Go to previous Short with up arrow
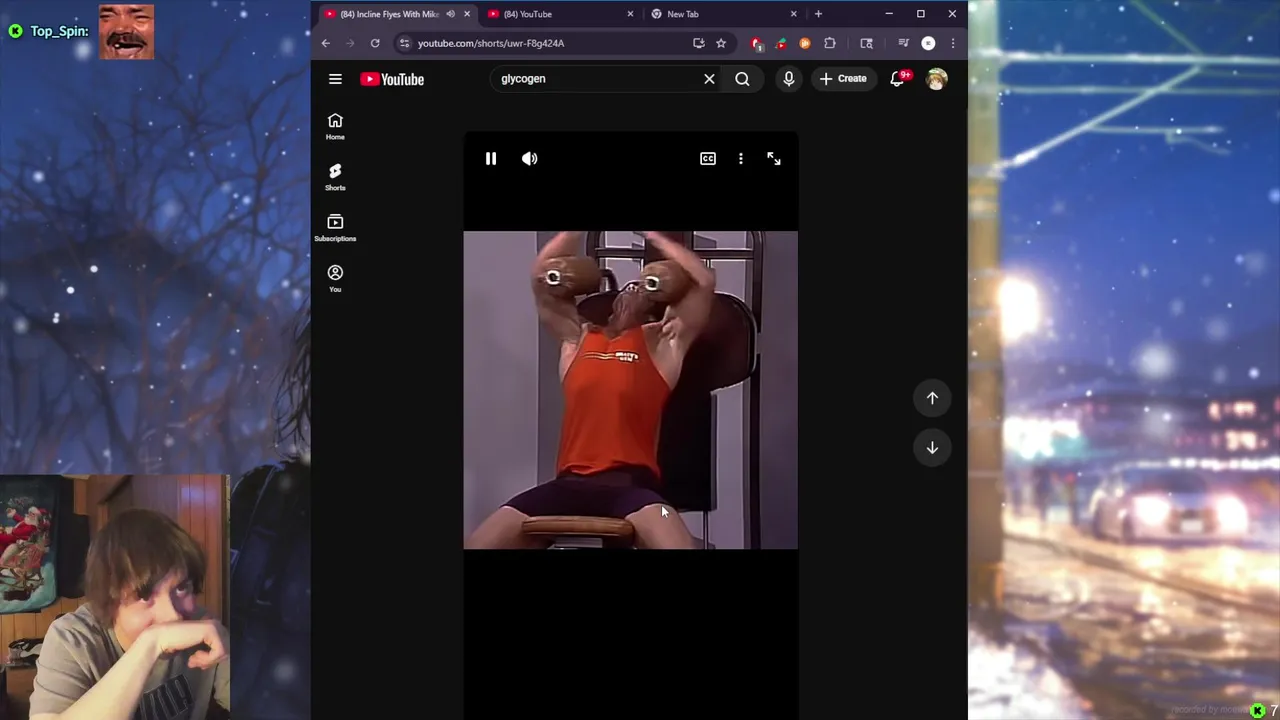 click(932, 398)
